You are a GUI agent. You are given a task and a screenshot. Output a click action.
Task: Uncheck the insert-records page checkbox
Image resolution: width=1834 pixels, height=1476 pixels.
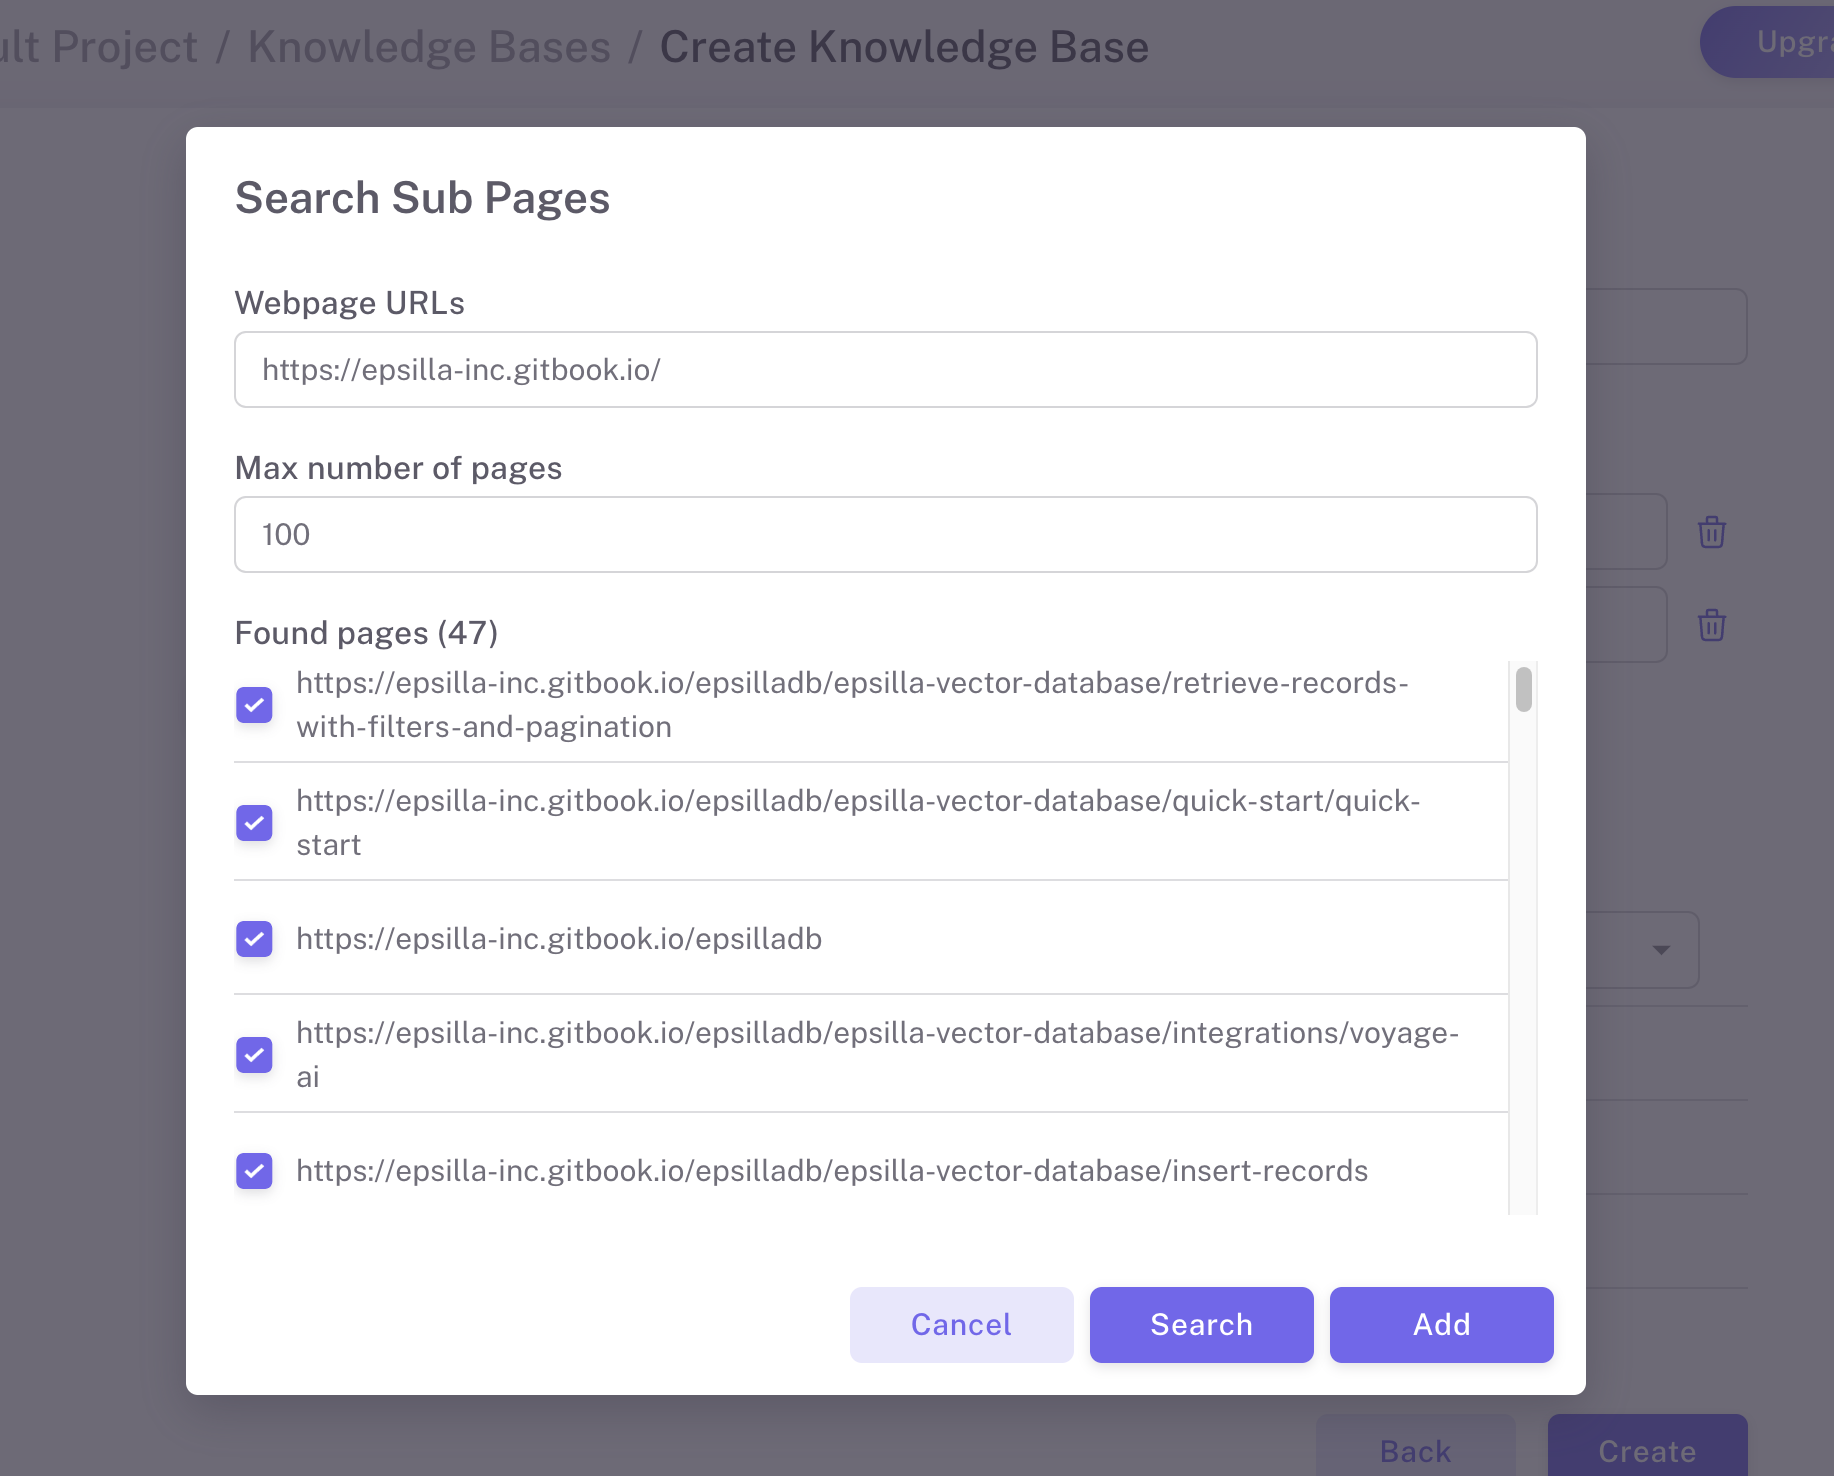click(254, 1171)
